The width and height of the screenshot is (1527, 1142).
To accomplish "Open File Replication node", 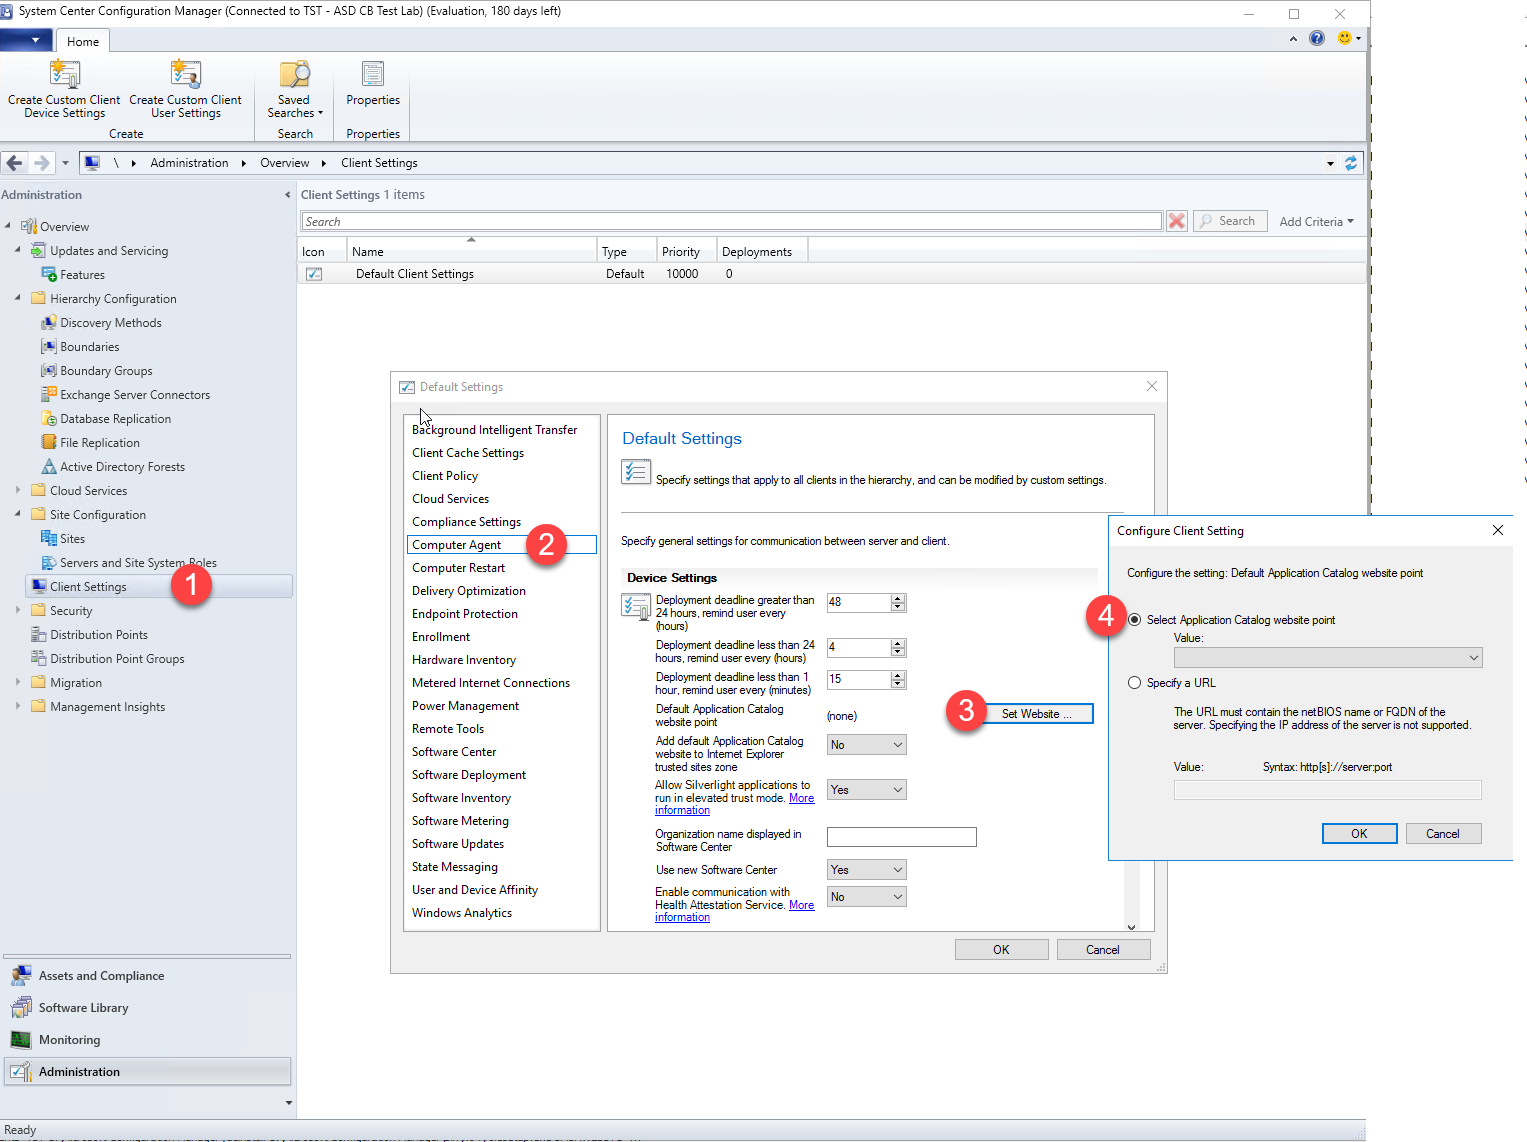I will point(99,443).
